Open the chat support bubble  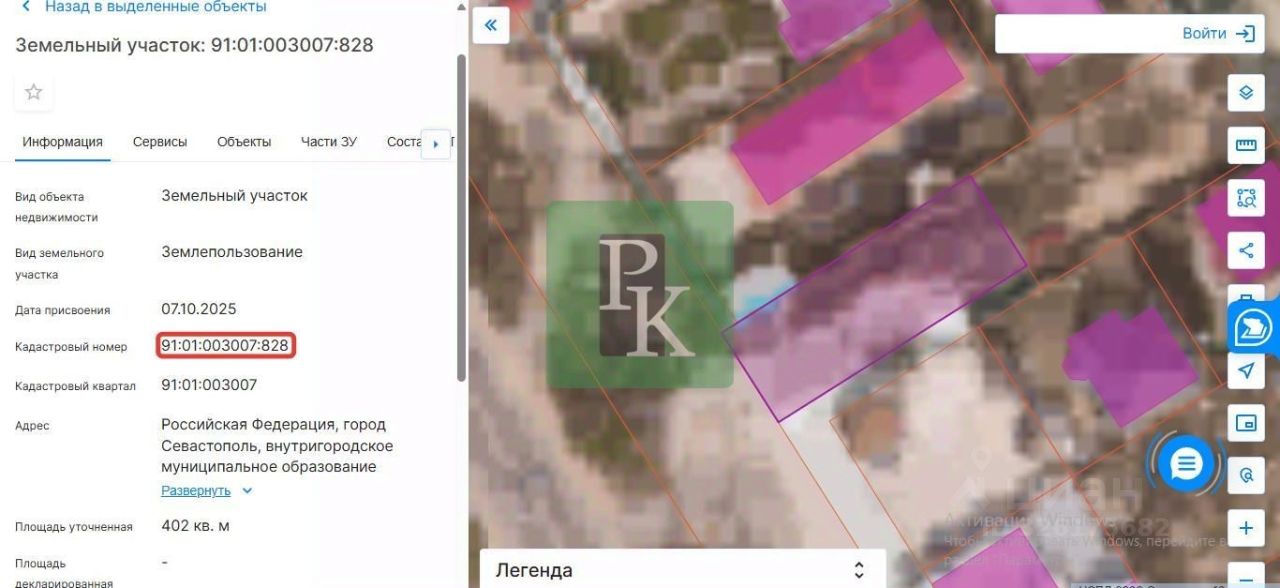click(x=1186, y=464)
